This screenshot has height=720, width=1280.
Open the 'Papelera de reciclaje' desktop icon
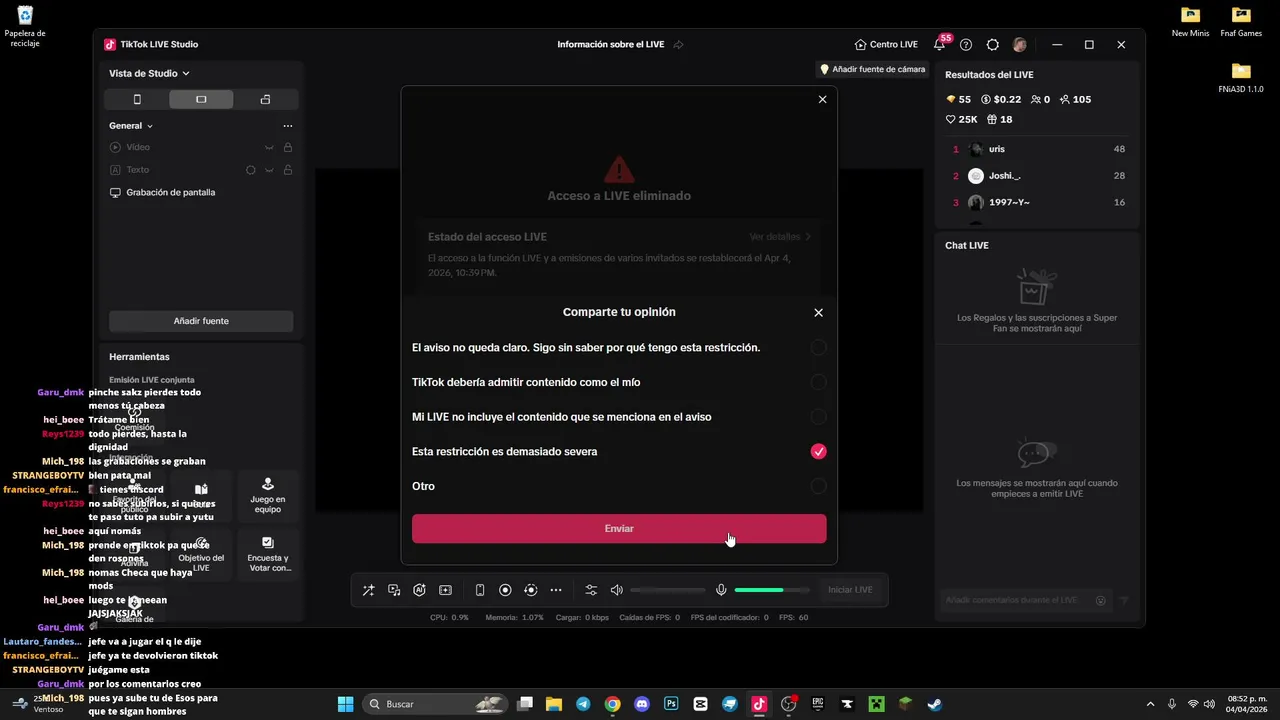[25, 26]
